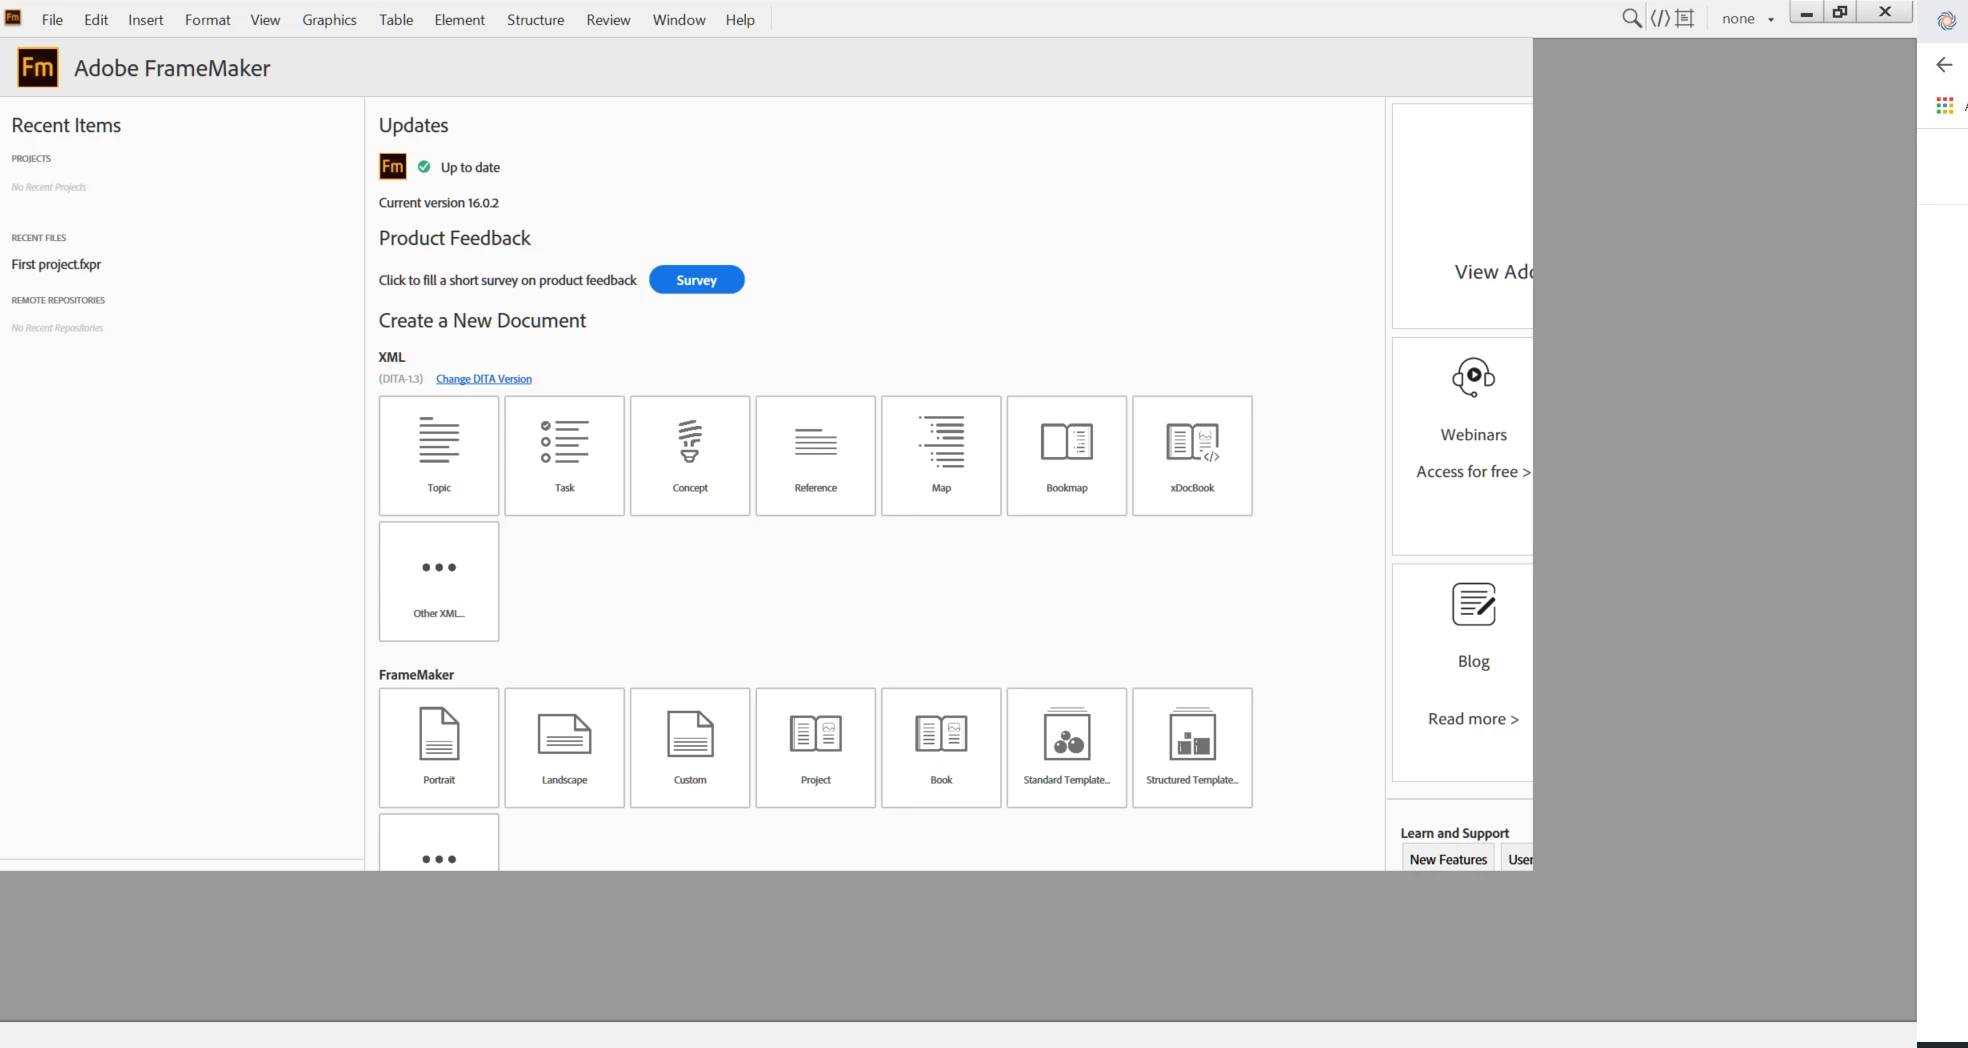Image resolution: width=1968 pixels, height=1048 pixels.
Task: Open the Format menu
Action: tap(207, 19)
